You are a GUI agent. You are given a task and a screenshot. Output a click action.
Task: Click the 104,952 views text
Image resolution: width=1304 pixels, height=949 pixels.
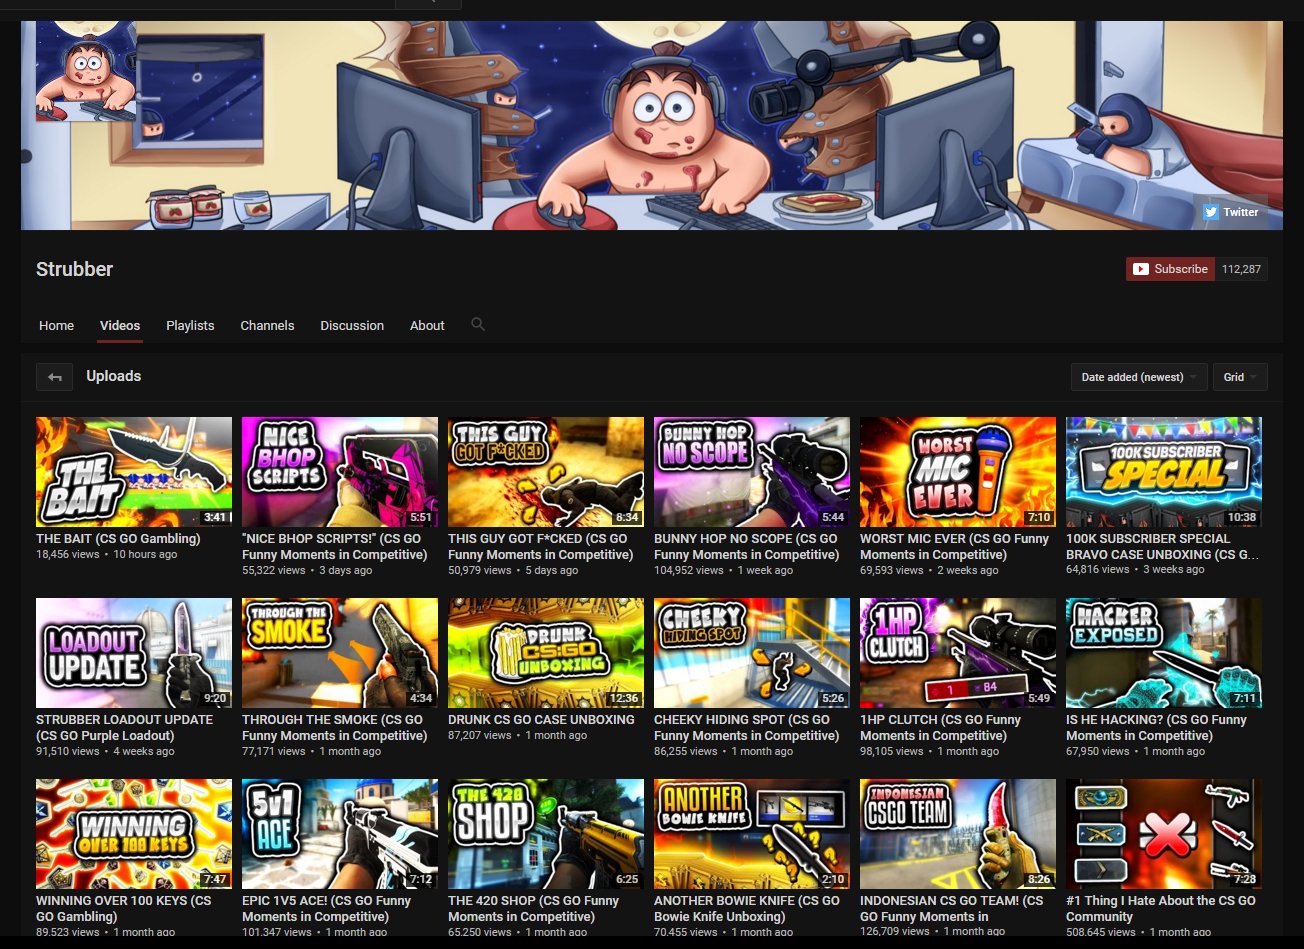point(689,570)
